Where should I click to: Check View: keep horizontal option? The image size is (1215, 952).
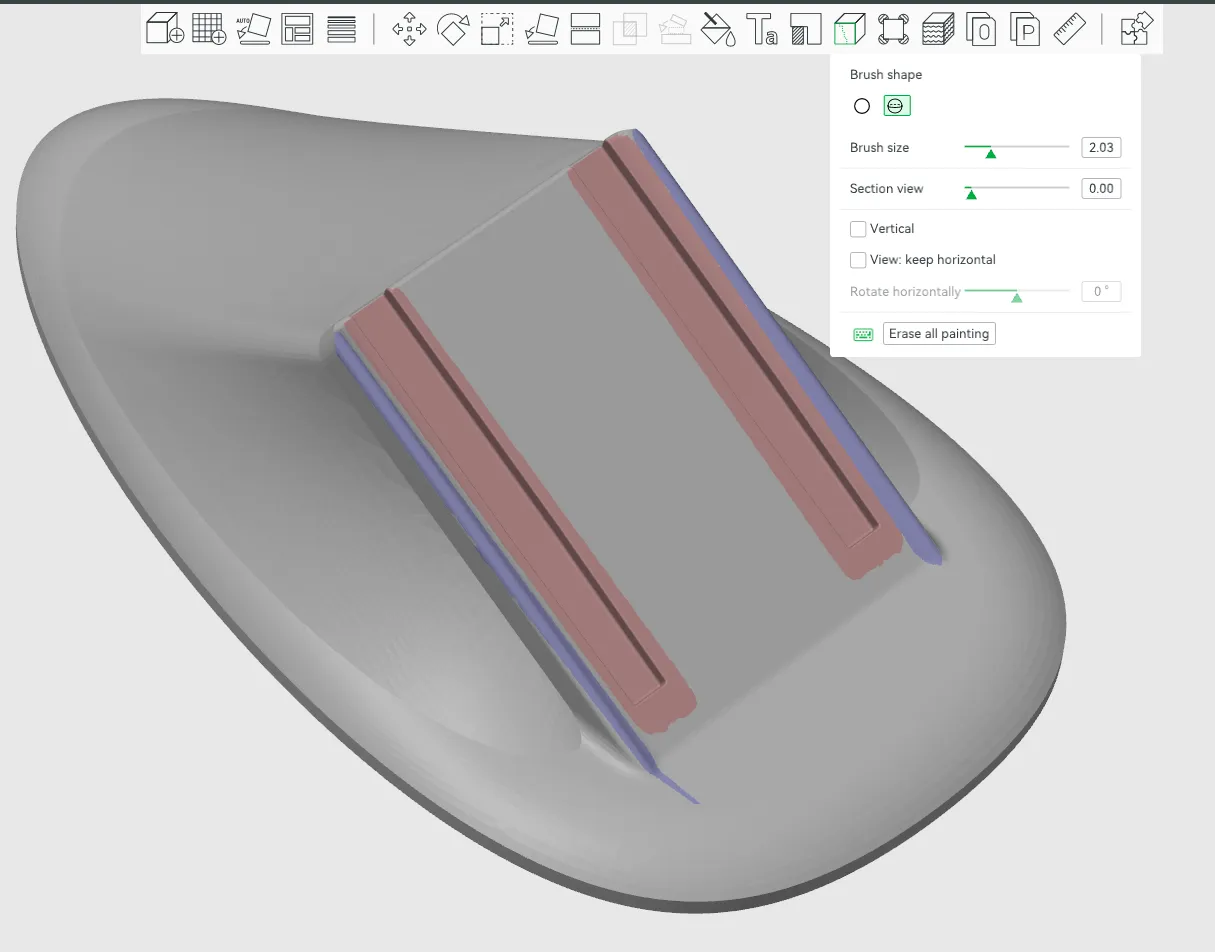pyautogui.click(x=858, y=260)
